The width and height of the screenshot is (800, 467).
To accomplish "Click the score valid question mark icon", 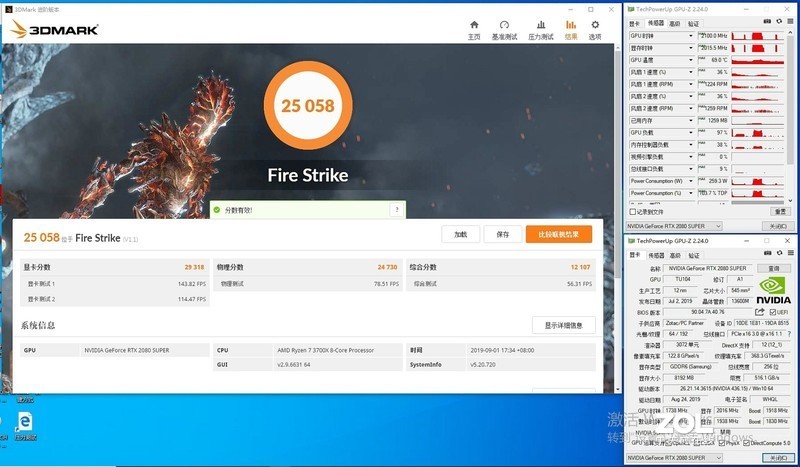I will pos(397,210).
